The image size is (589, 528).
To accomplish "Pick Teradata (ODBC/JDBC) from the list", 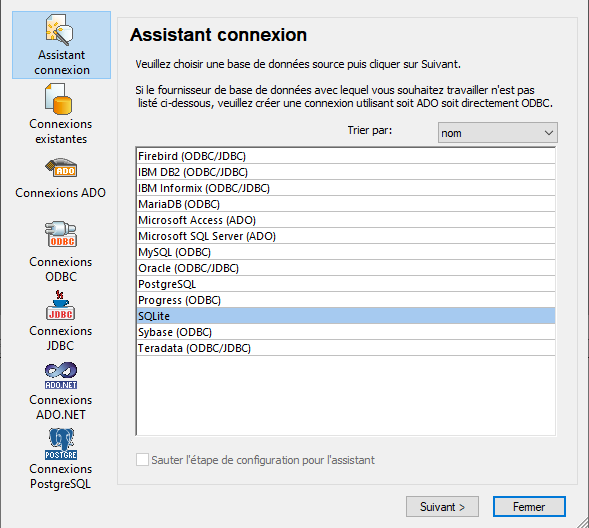I will point(346,348).
